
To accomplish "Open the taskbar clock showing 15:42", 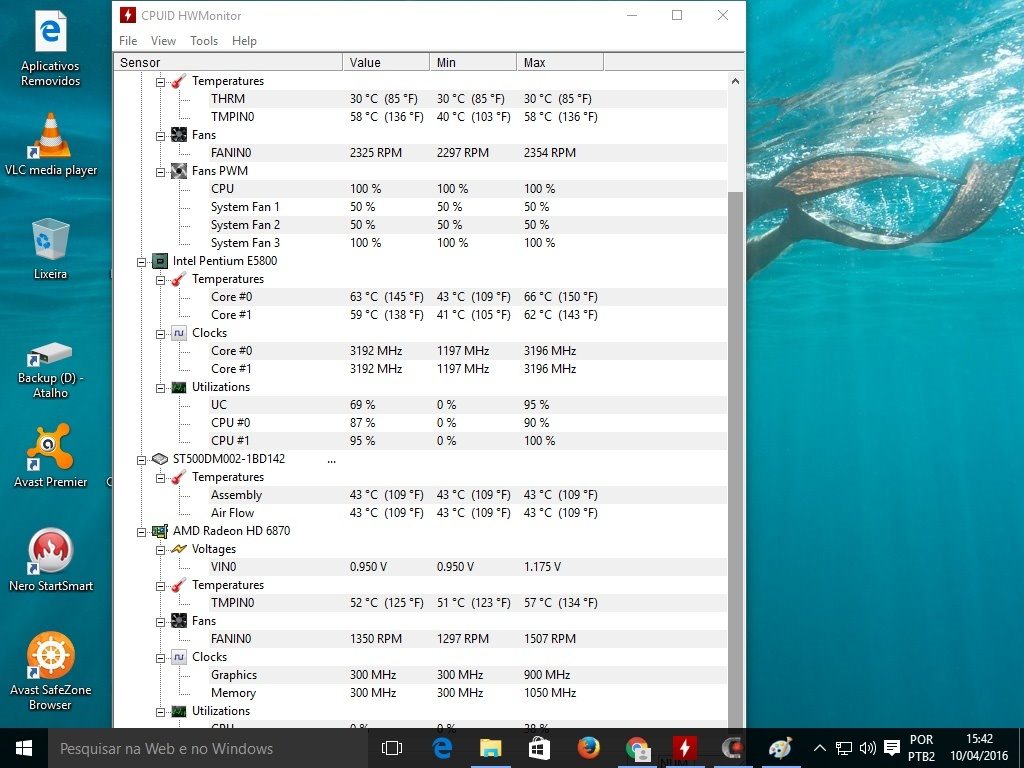I will [x=979, y=748].
